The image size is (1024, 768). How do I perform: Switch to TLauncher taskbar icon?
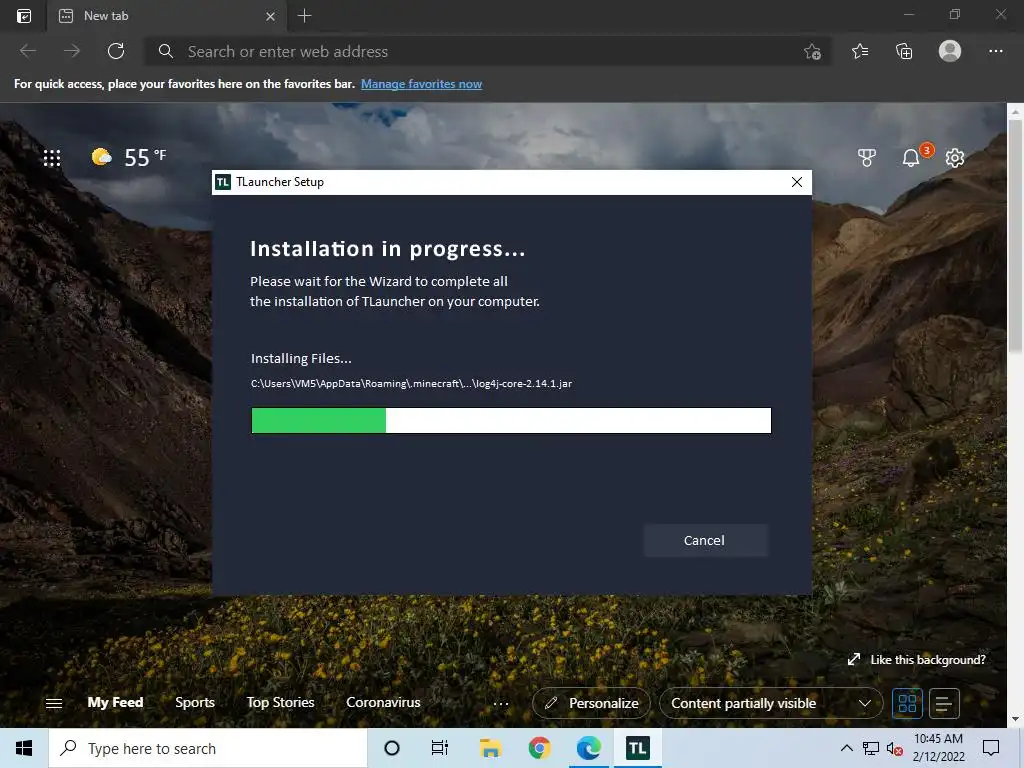637,748
